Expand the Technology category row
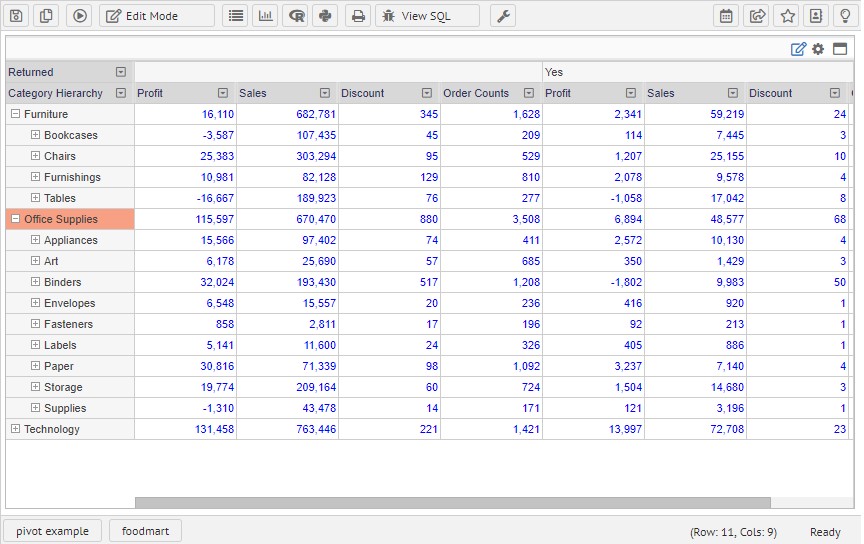864x544 pixels. click(x=15, y=429)
